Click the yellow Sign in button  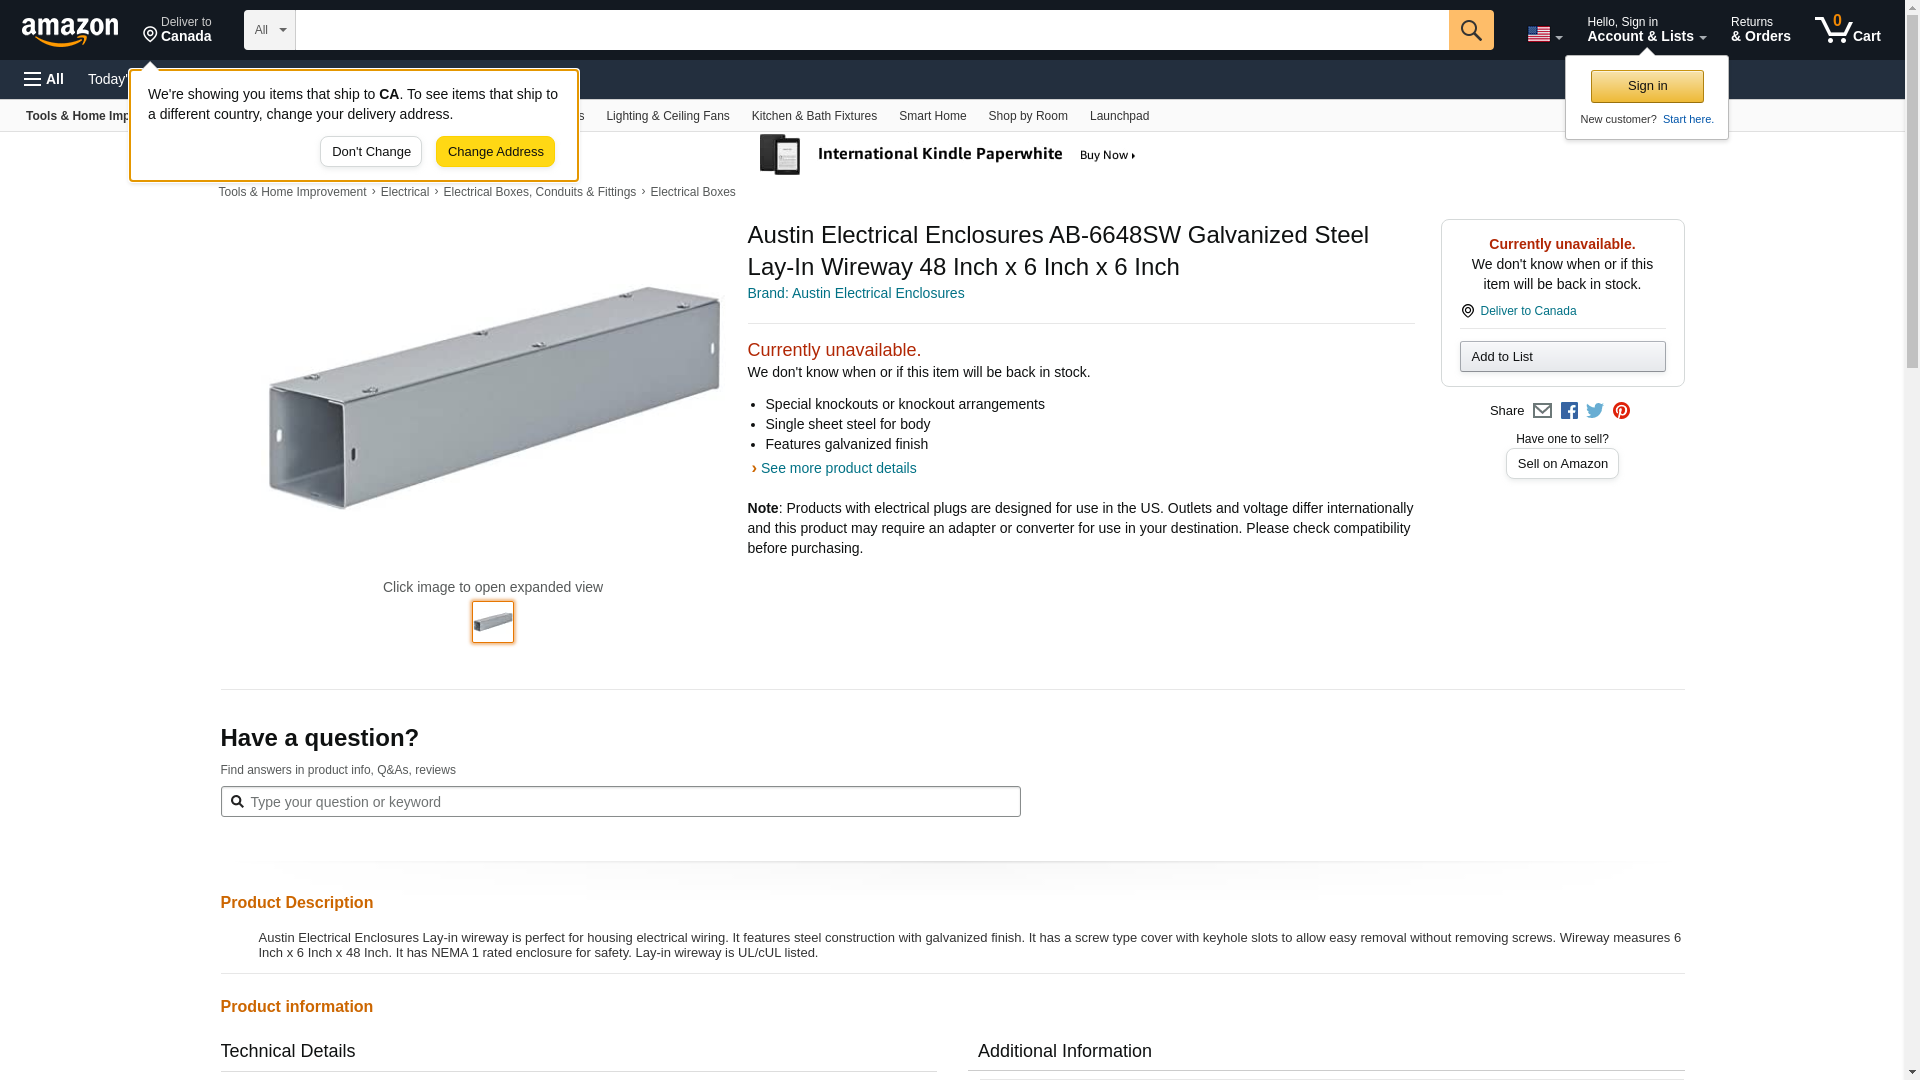1647,86
